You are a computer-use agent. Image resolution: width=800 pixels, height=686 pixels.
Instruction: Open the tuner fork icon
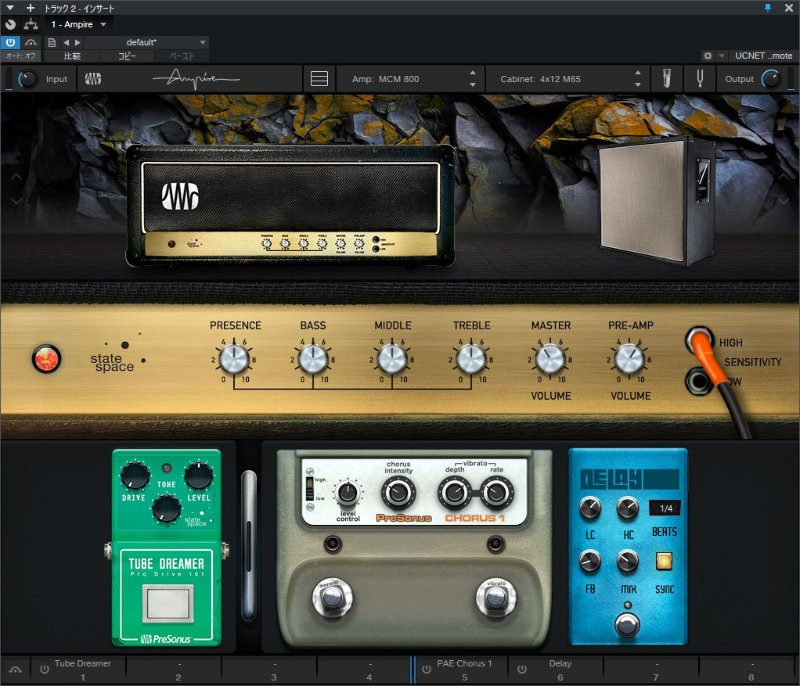tap(699, 79)
